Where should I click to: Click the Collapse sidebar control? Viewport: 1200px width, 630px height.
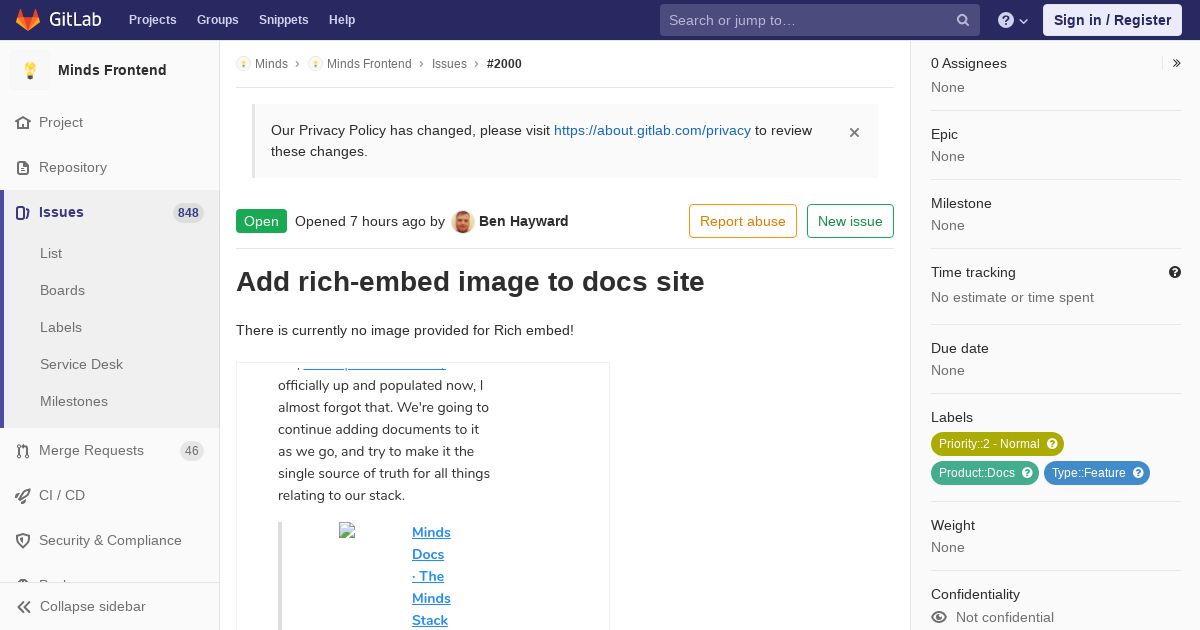110,606
